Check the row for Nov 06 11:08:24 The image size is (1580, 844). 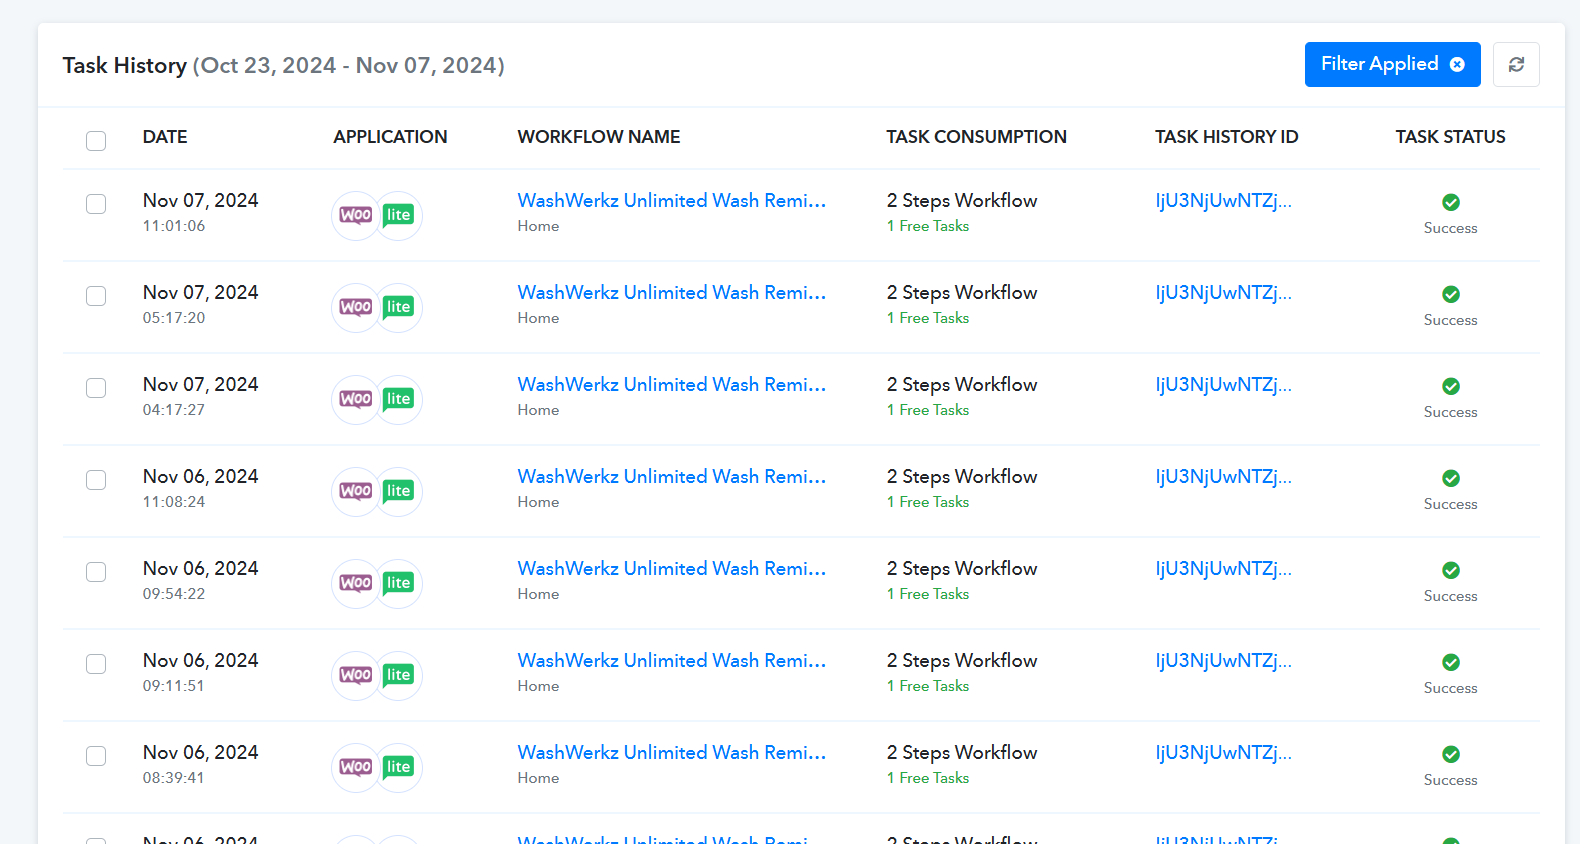tap(96, 480)
